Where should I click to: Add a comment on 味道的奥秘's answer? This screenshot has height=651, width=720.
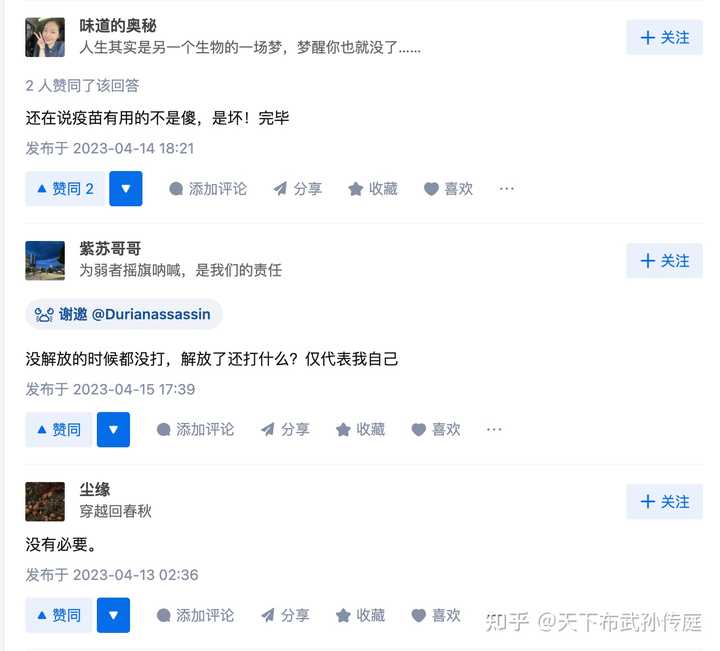click(x=208, y=189)
